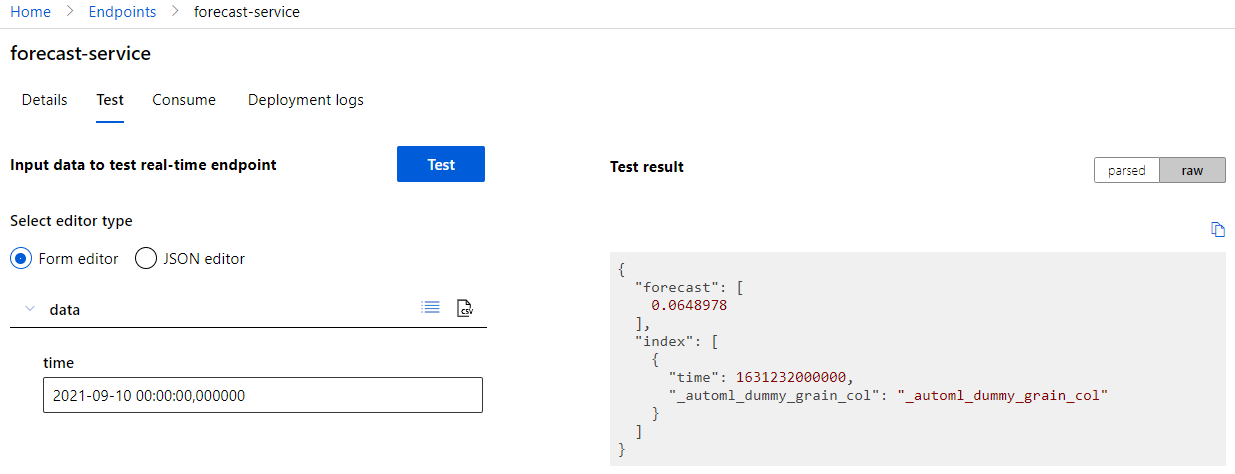Screen dimensions: 1235x474
Task: Upload CSV file for data input
Action: click(x=465, y=308)
